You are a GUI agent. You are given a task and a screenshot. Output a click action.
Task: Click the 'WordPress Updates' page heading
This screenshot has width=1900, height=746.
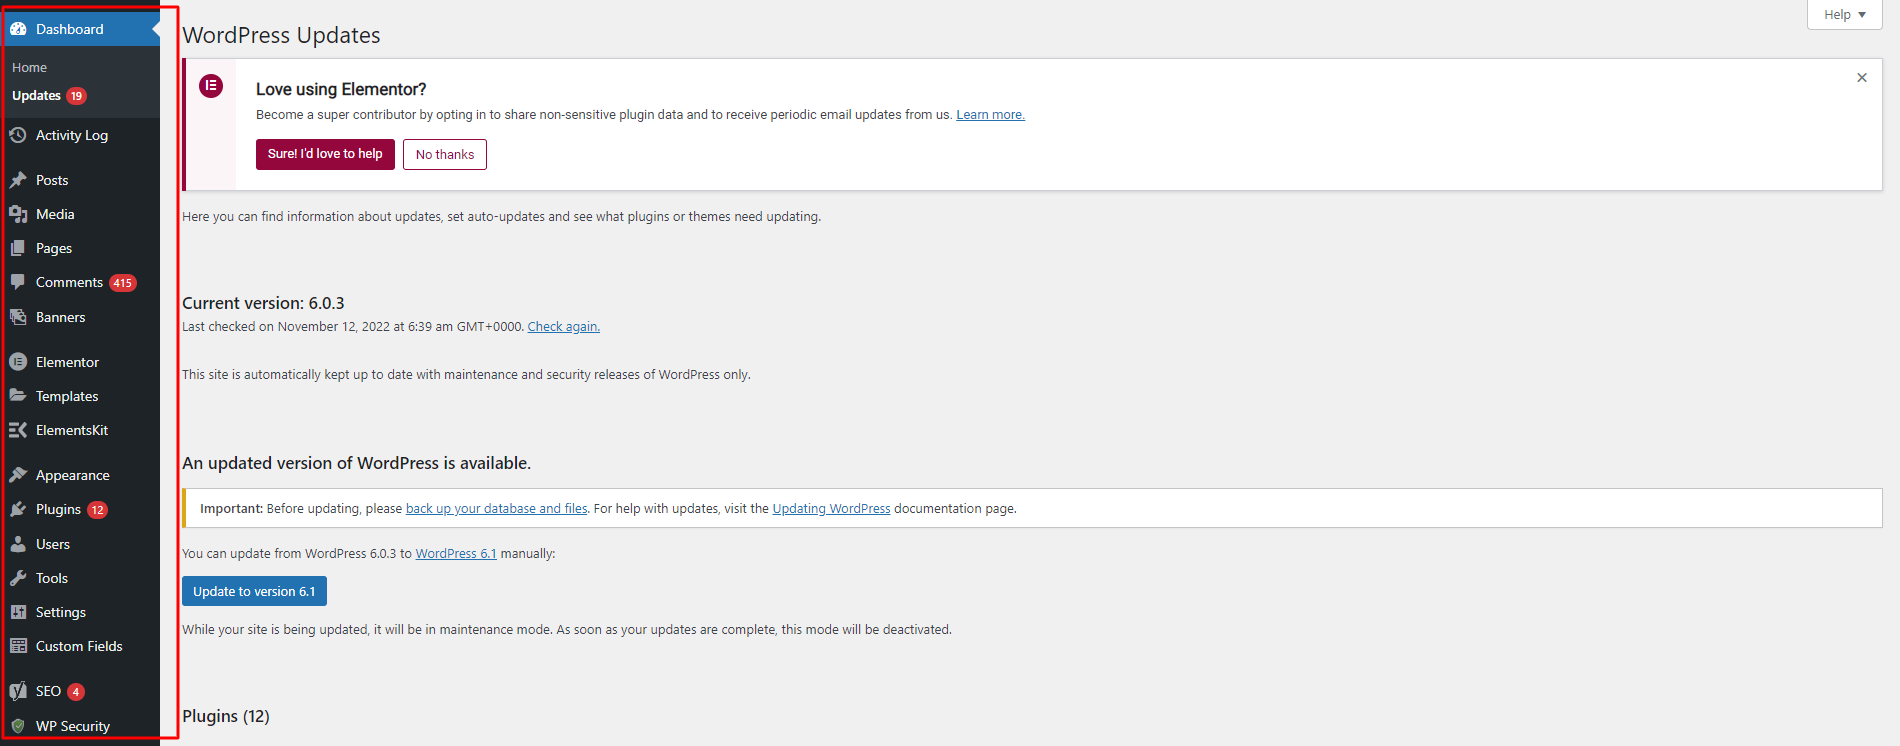tap(281, 35)
